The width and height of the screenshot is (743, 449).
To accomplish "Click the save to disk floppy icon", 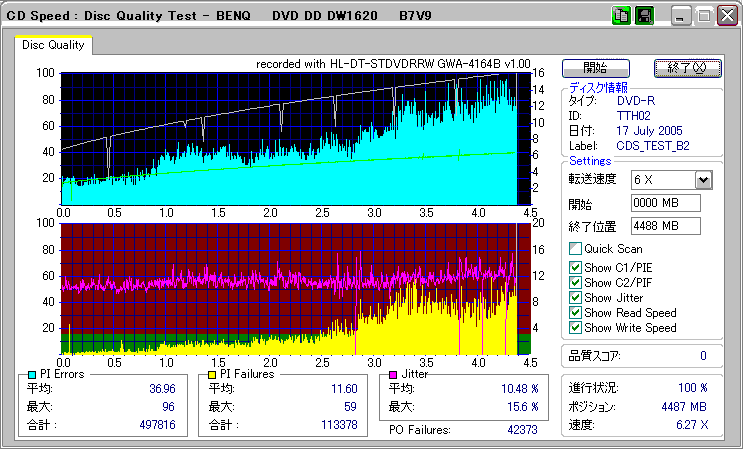I will click(x=644, y=16).
